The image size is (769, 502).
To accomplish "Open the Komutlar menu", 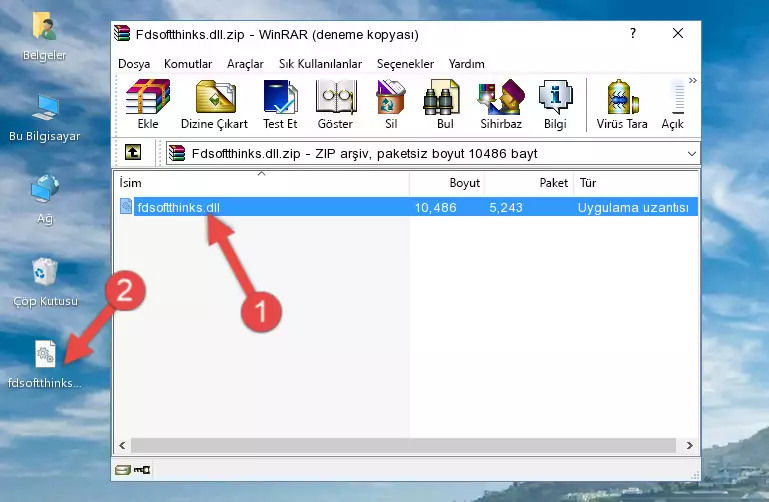I will [188, 64].
